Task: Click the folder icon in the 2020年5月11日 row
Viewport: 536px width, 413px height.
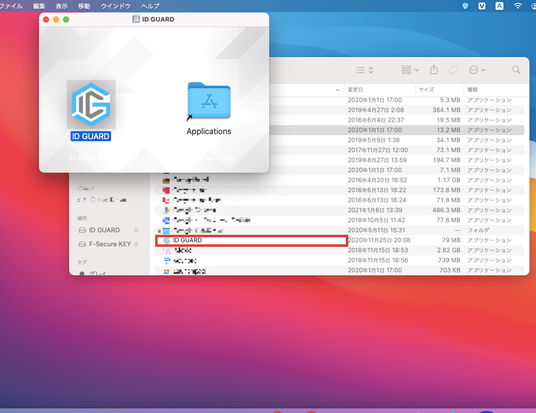Action: 166,230
